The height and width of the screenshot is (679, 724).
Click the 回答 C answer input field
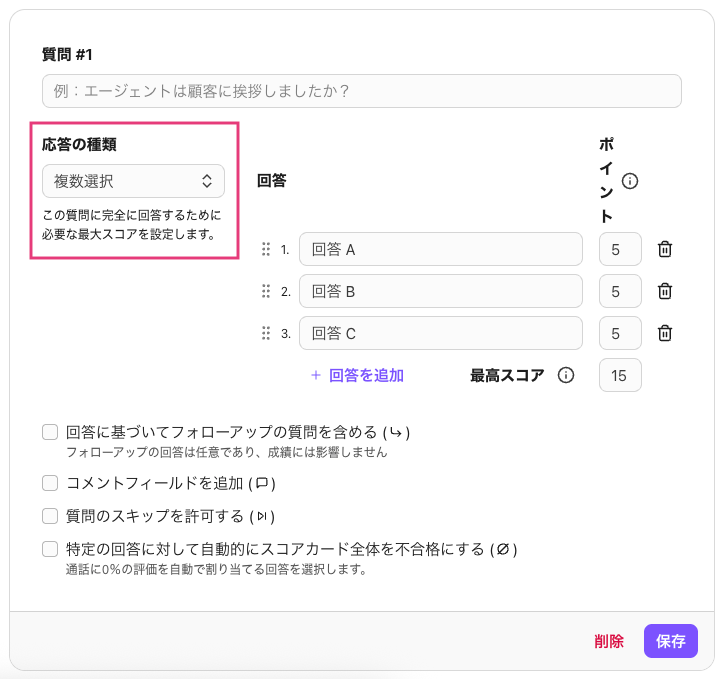pyautogui.click(x=440, y=333)
